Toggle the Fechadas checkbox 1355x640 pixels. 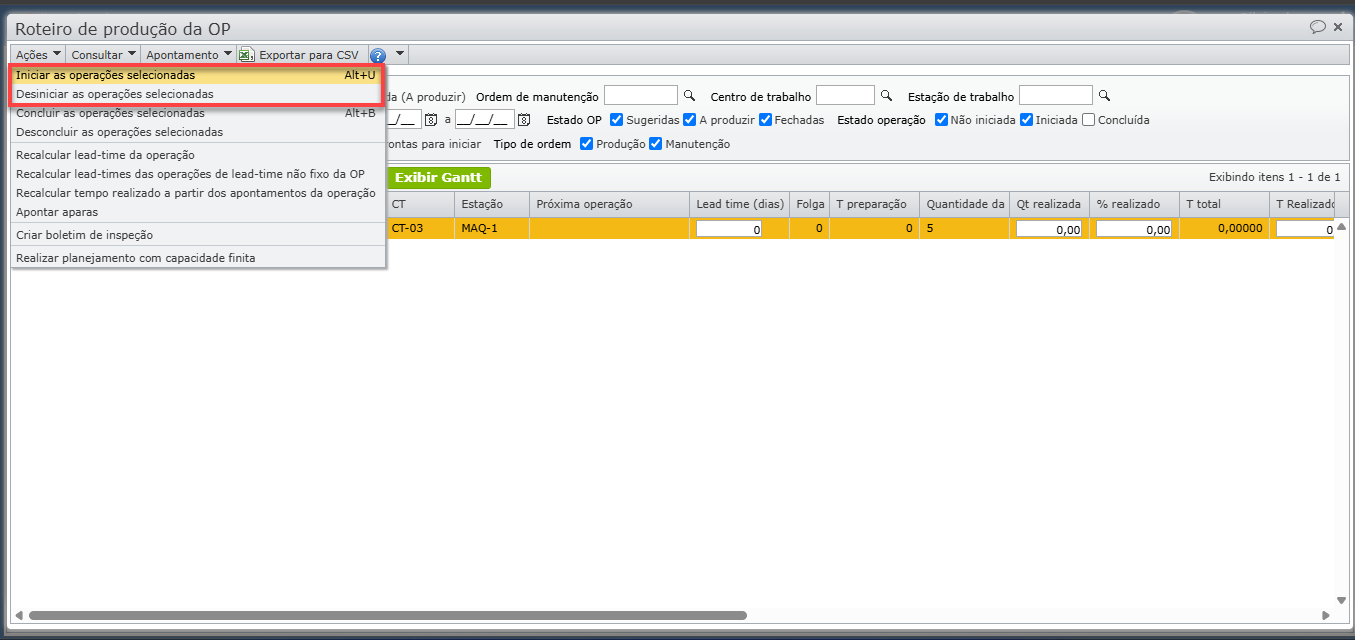pyautogui.click(x=766, y=120)
